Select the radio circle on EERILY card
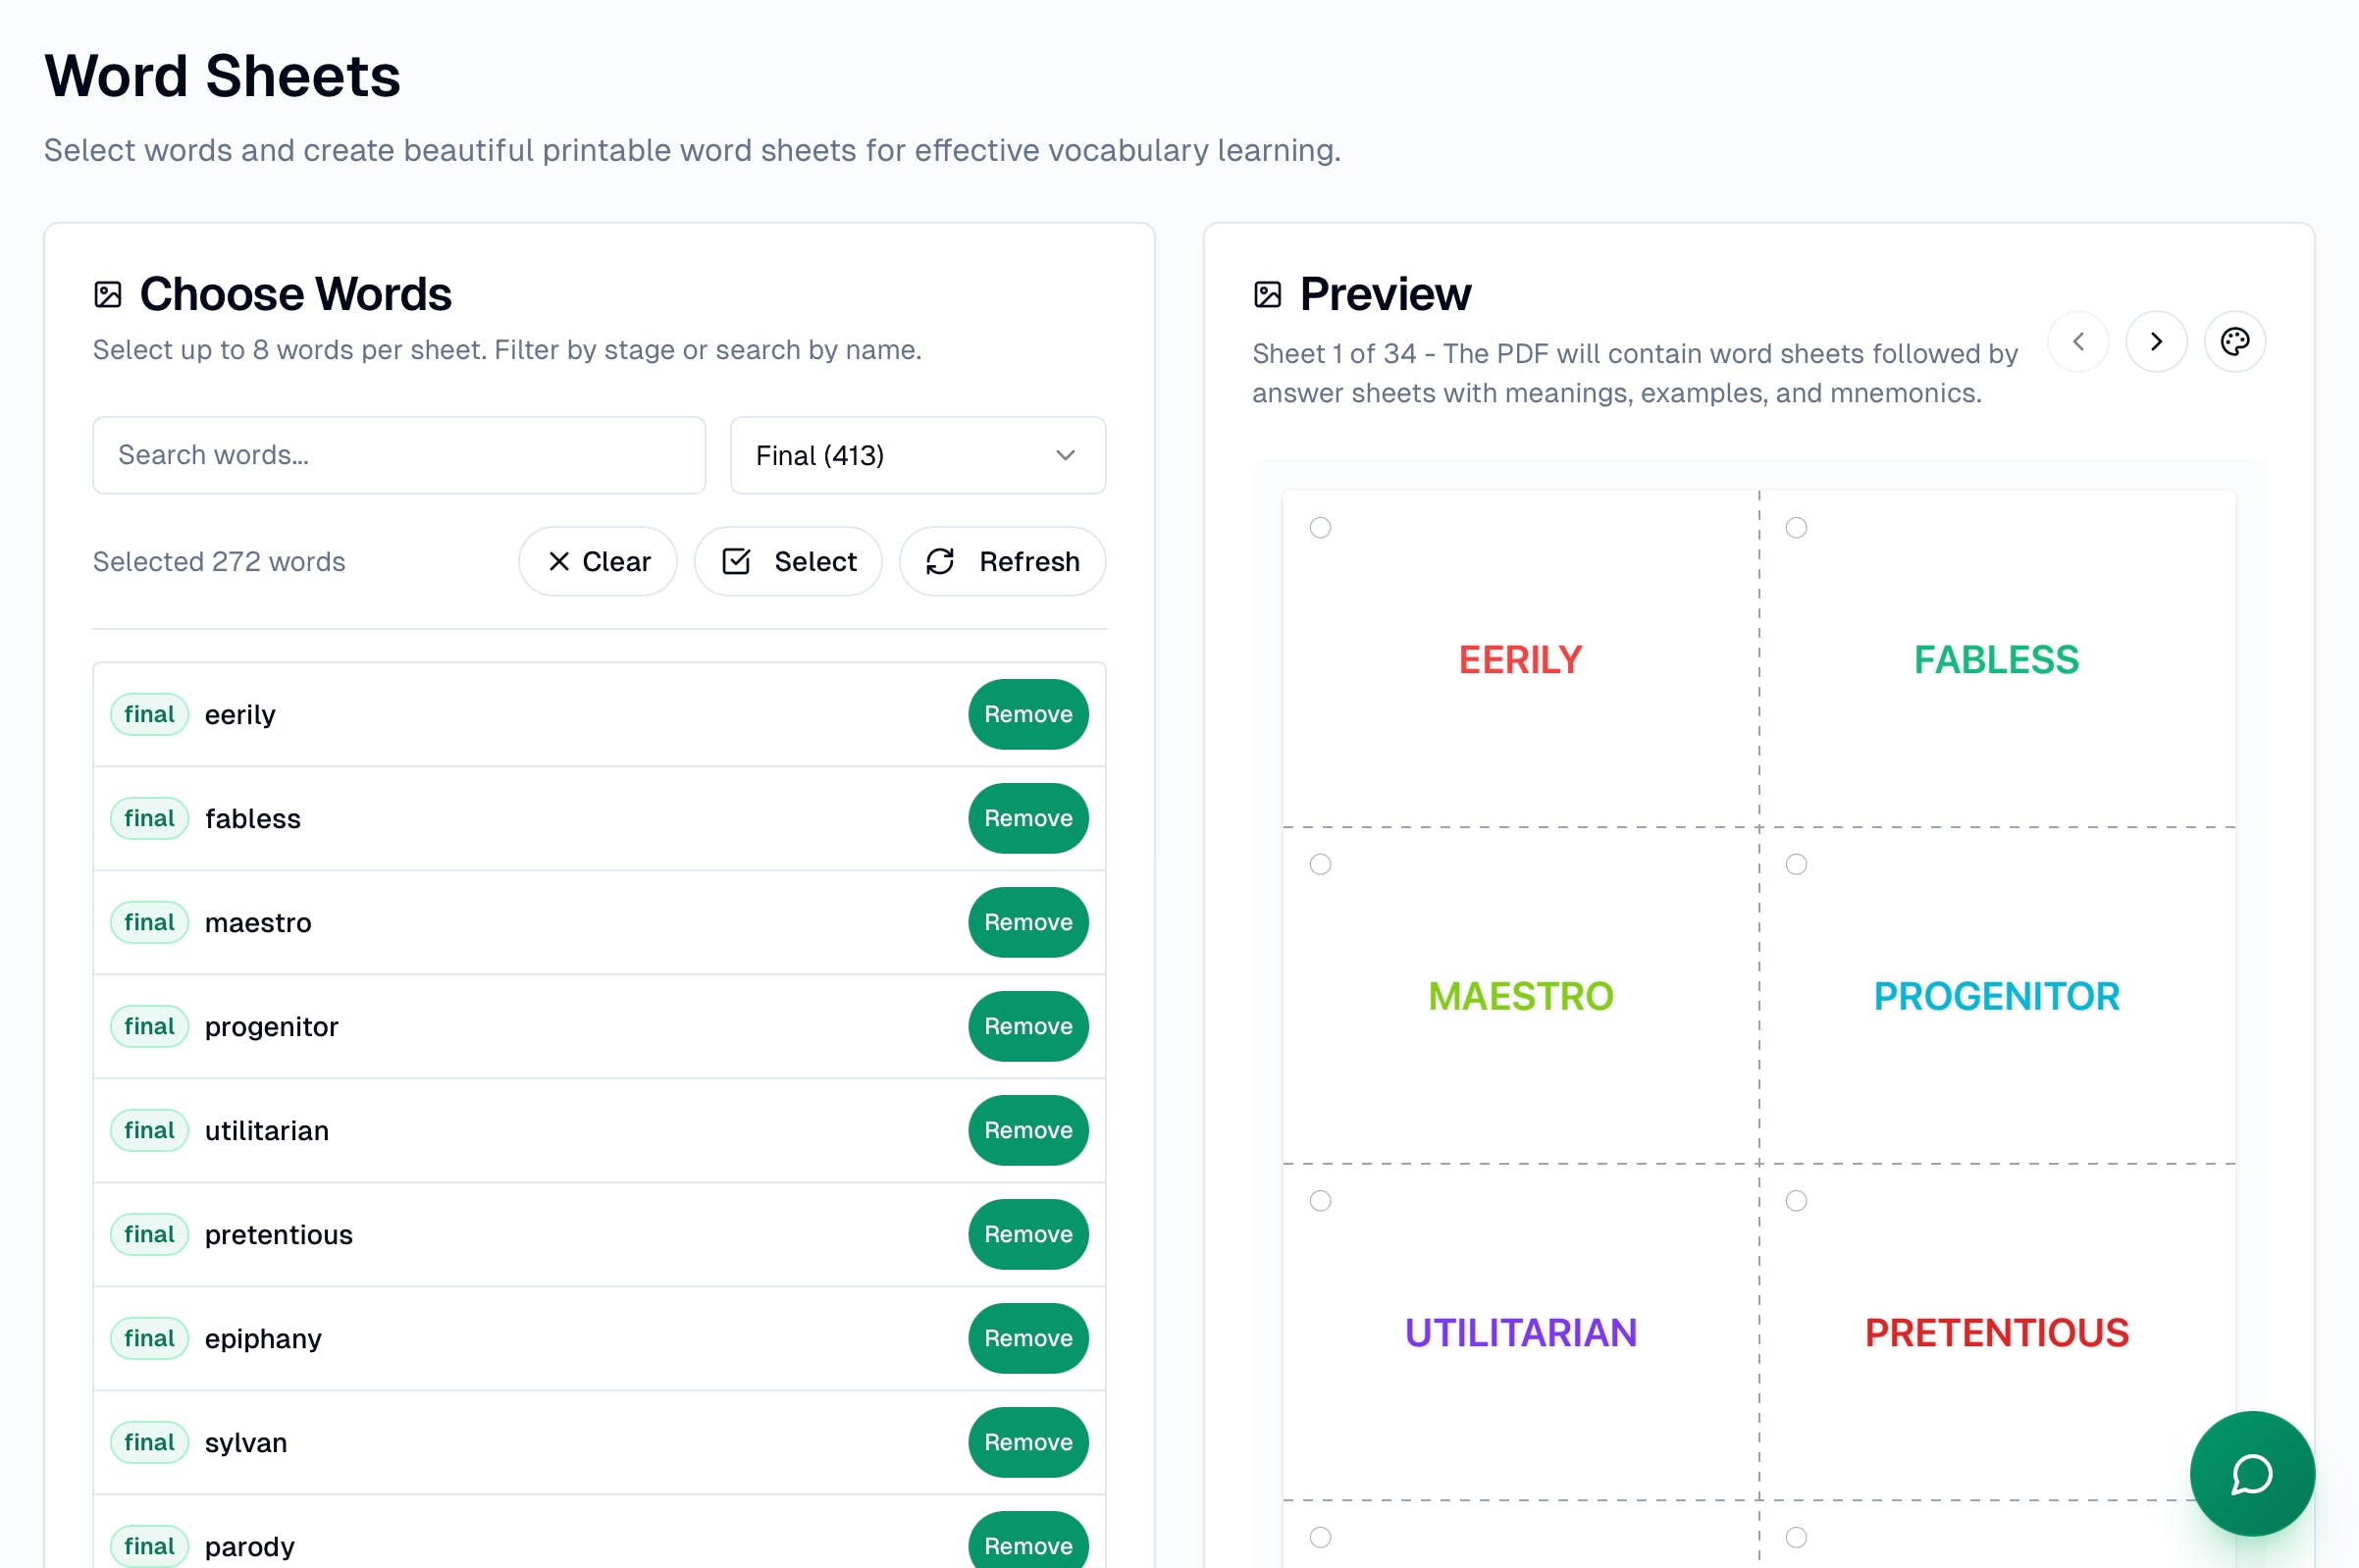2359x1568 pixels. pos(1320,527)
